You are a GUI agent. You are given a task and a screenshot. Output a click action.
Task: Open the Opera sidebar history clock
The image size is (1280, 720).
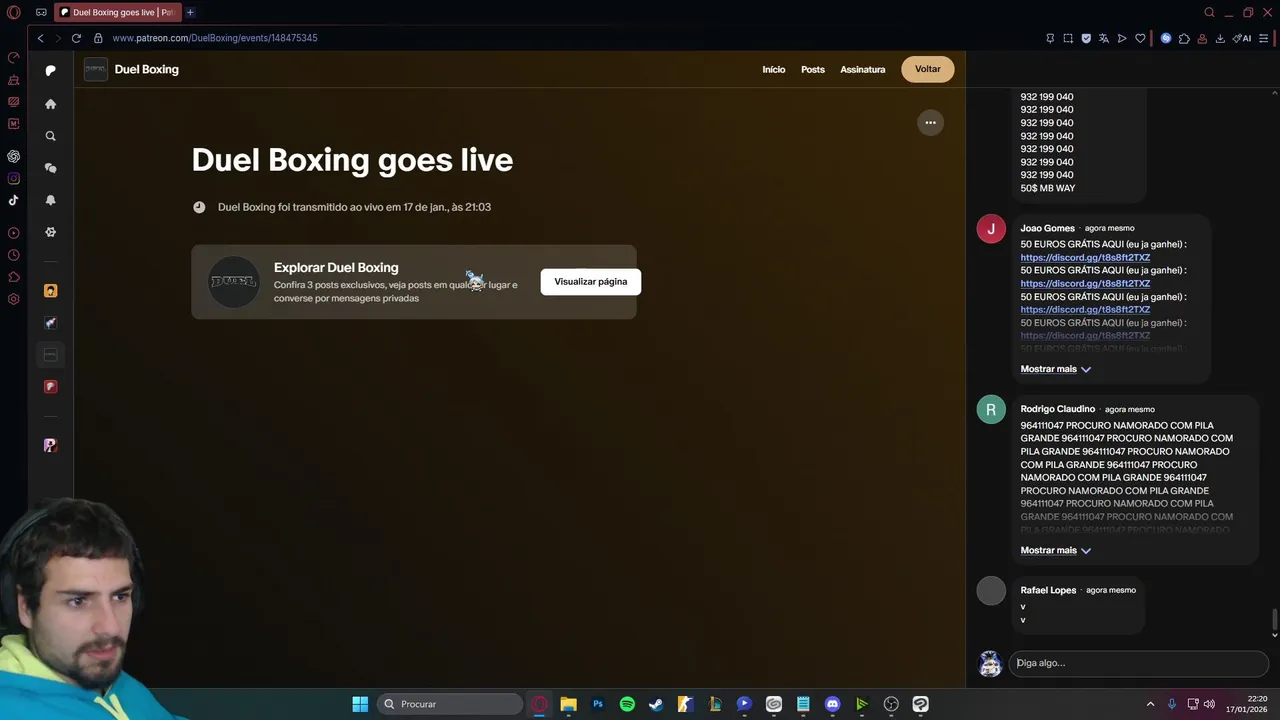click(13, 255)
